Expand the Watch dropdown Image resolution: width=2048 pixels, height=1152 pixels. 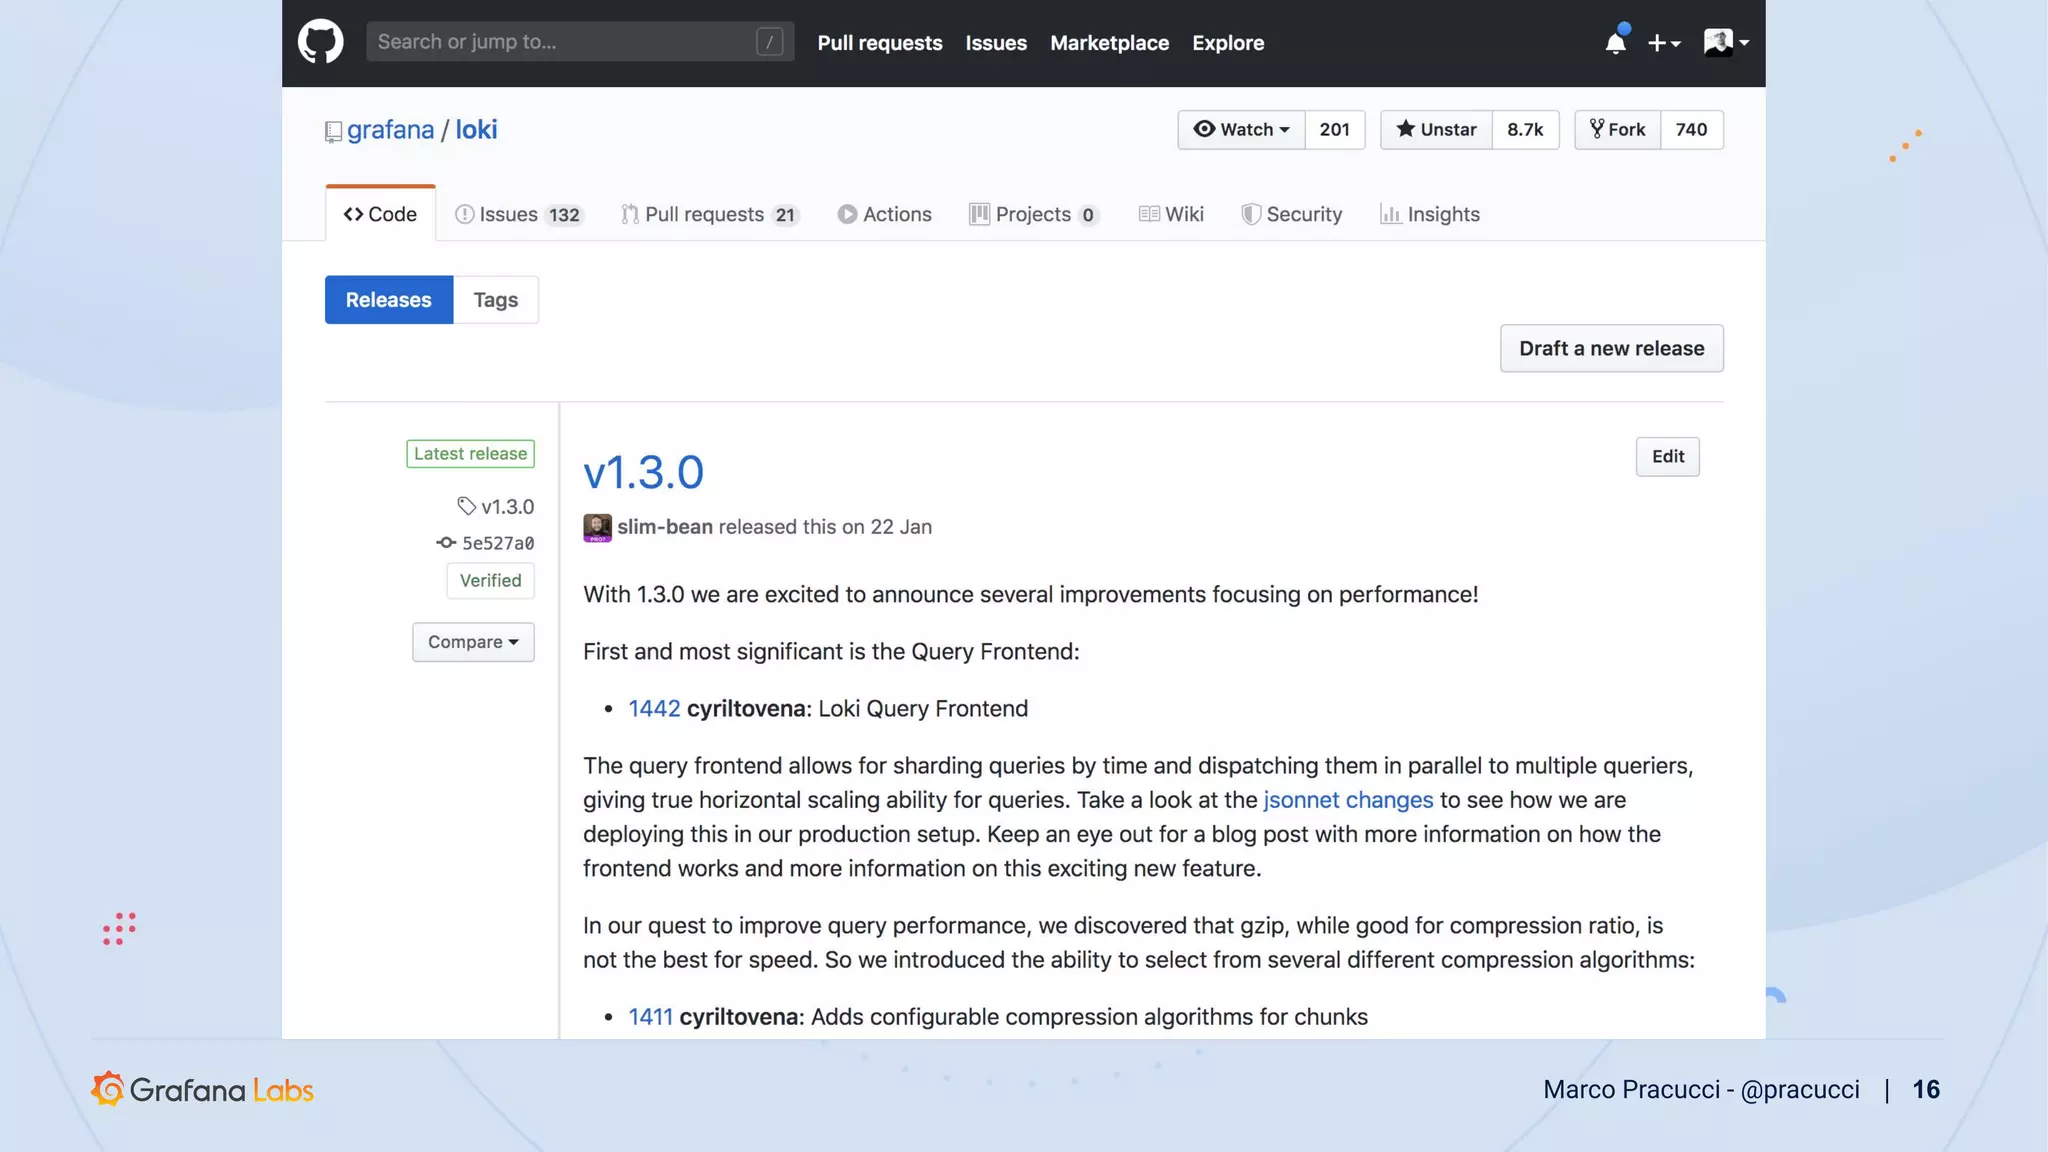point(1241,130)
